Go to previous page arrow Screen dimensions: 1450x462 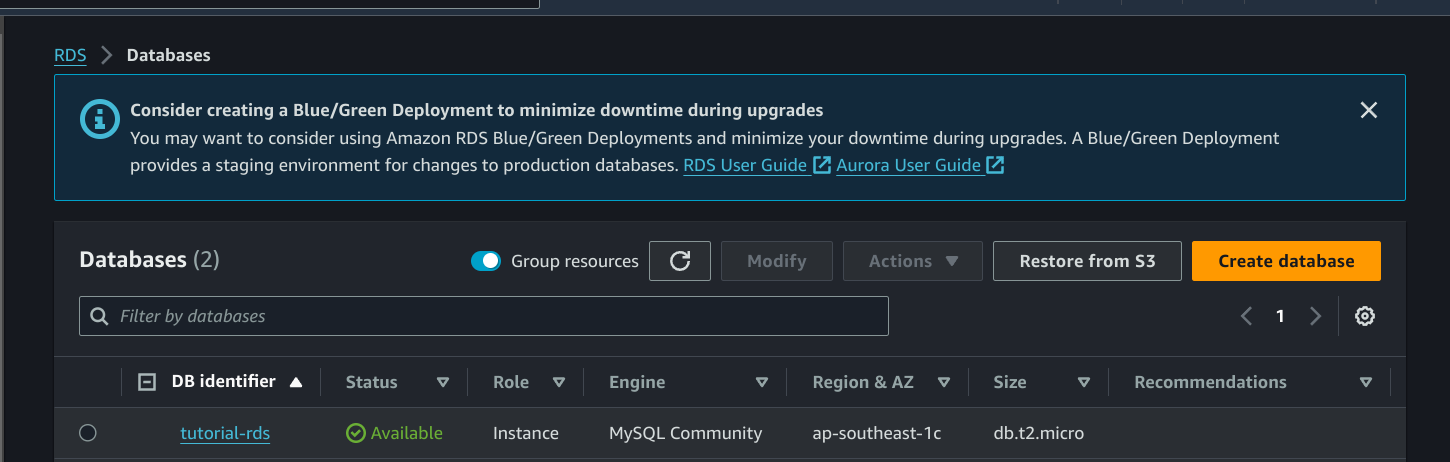point(1246,316)
